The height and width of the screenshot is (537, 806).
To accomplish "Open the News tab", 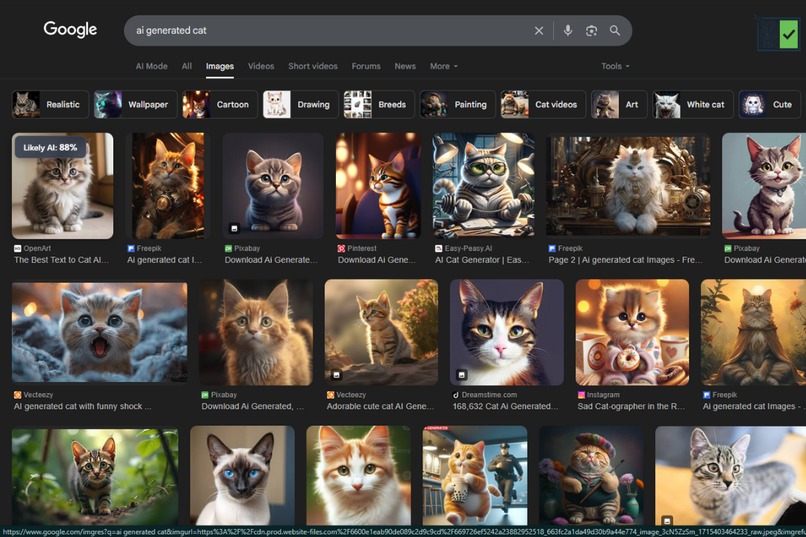I will (x=405, y=66).
